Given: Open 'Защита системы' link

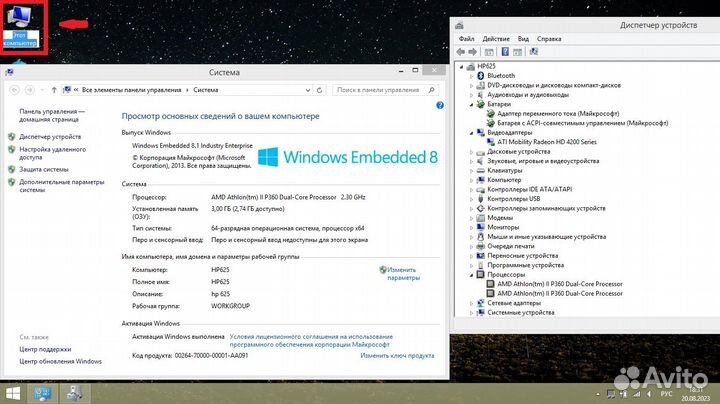Looking at the screenshot, I should click(x=44, y=169).
